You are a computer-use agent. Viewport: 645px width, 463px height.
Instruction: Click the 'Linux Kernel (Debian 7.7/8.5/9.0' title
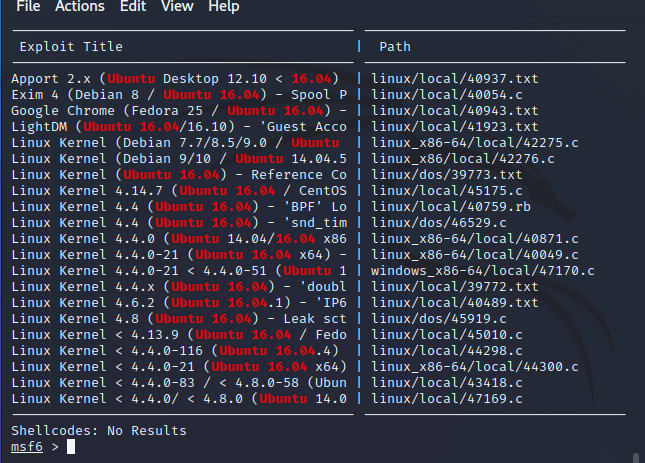175,143
